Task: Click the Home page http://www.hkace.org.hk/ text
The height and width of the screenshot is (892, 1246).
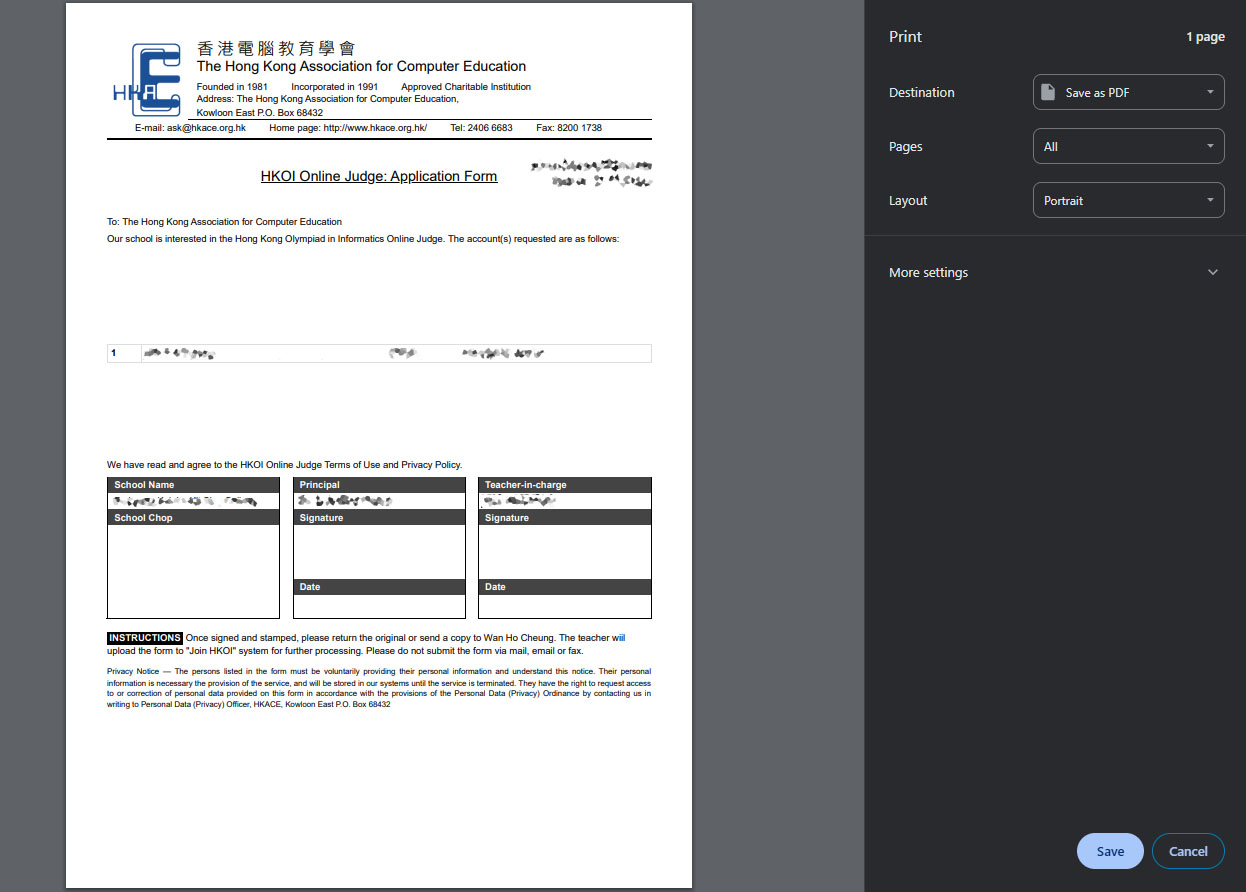Action: coord(348,128)
